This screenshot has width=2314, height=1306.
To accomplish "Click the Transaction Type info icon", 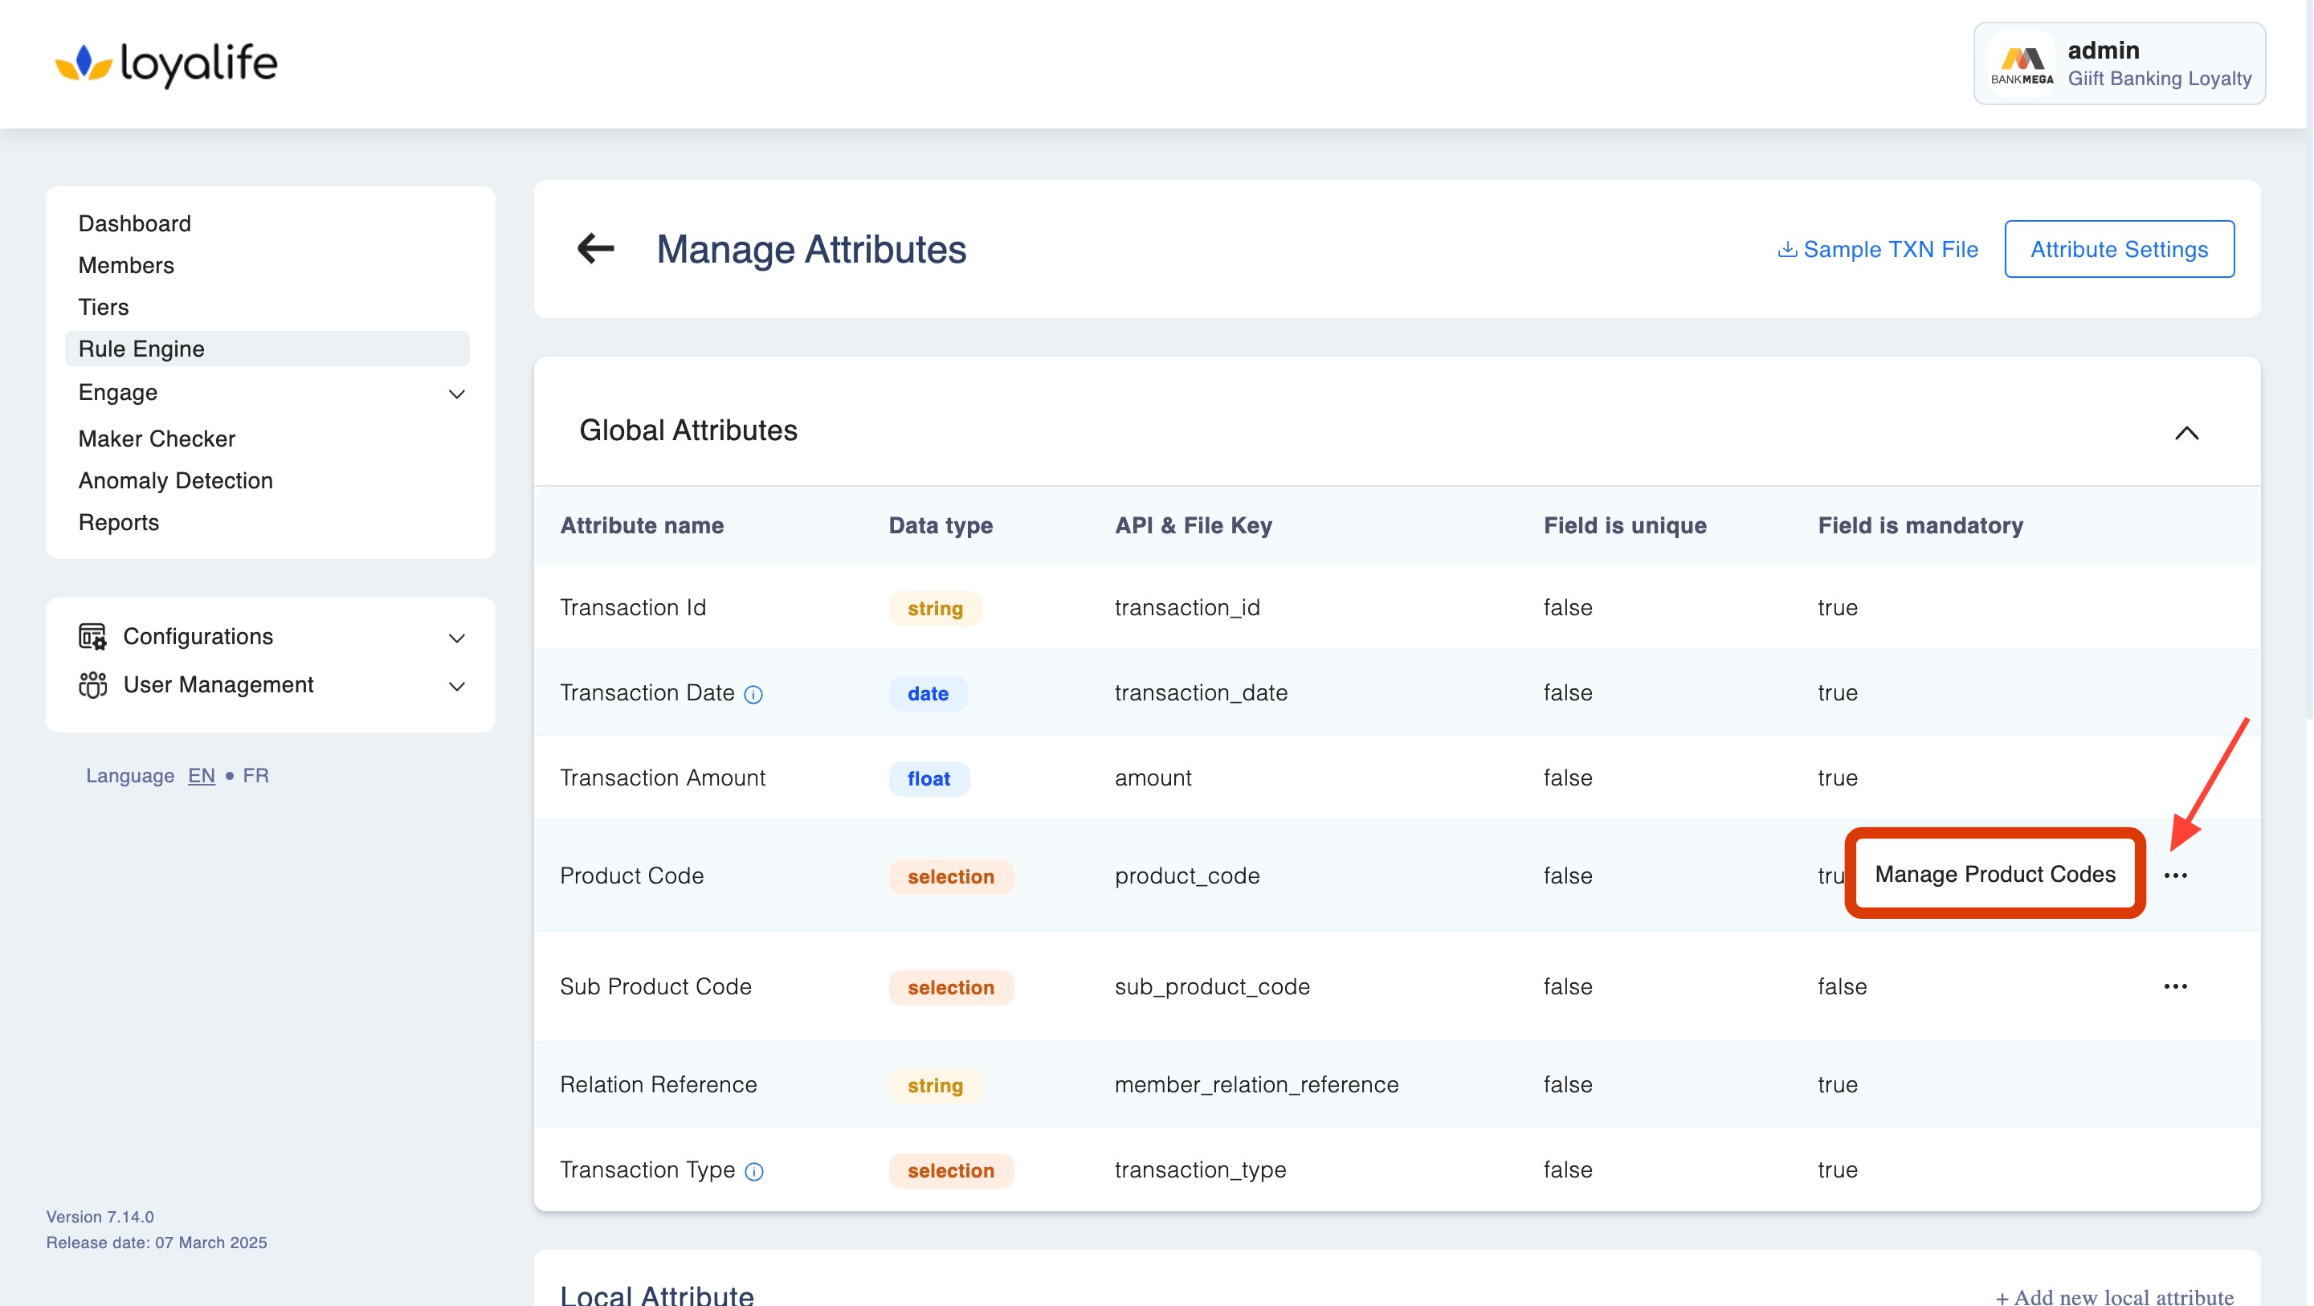I will click(755, 1171).
